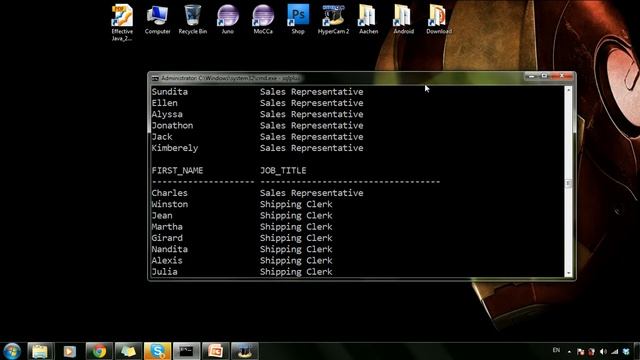
Task: Click the scrollbar down arrow in cmd
Action: (x=568, y=273)
